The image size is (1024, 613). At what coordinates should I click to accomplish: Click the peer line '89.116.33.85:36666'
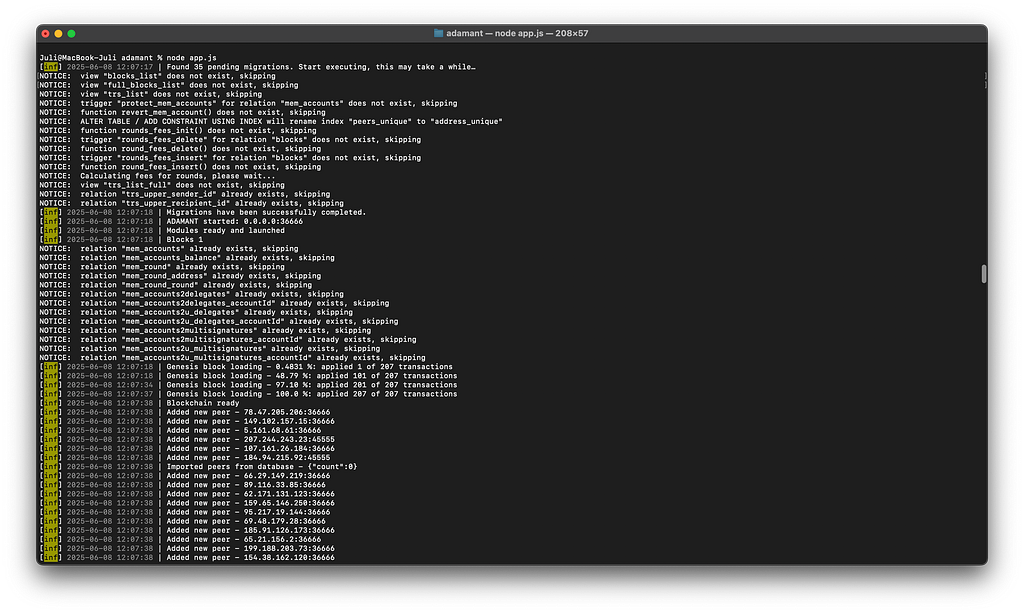coord(182,486)
